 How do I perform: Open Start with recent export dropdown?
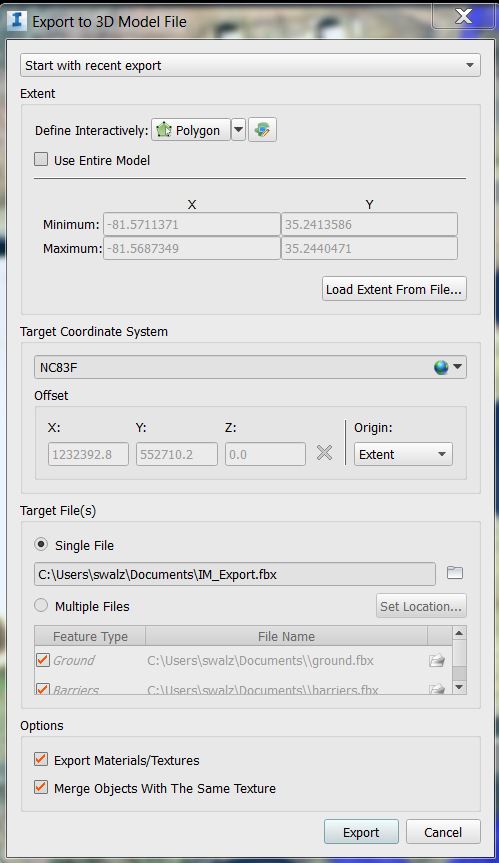250,65
